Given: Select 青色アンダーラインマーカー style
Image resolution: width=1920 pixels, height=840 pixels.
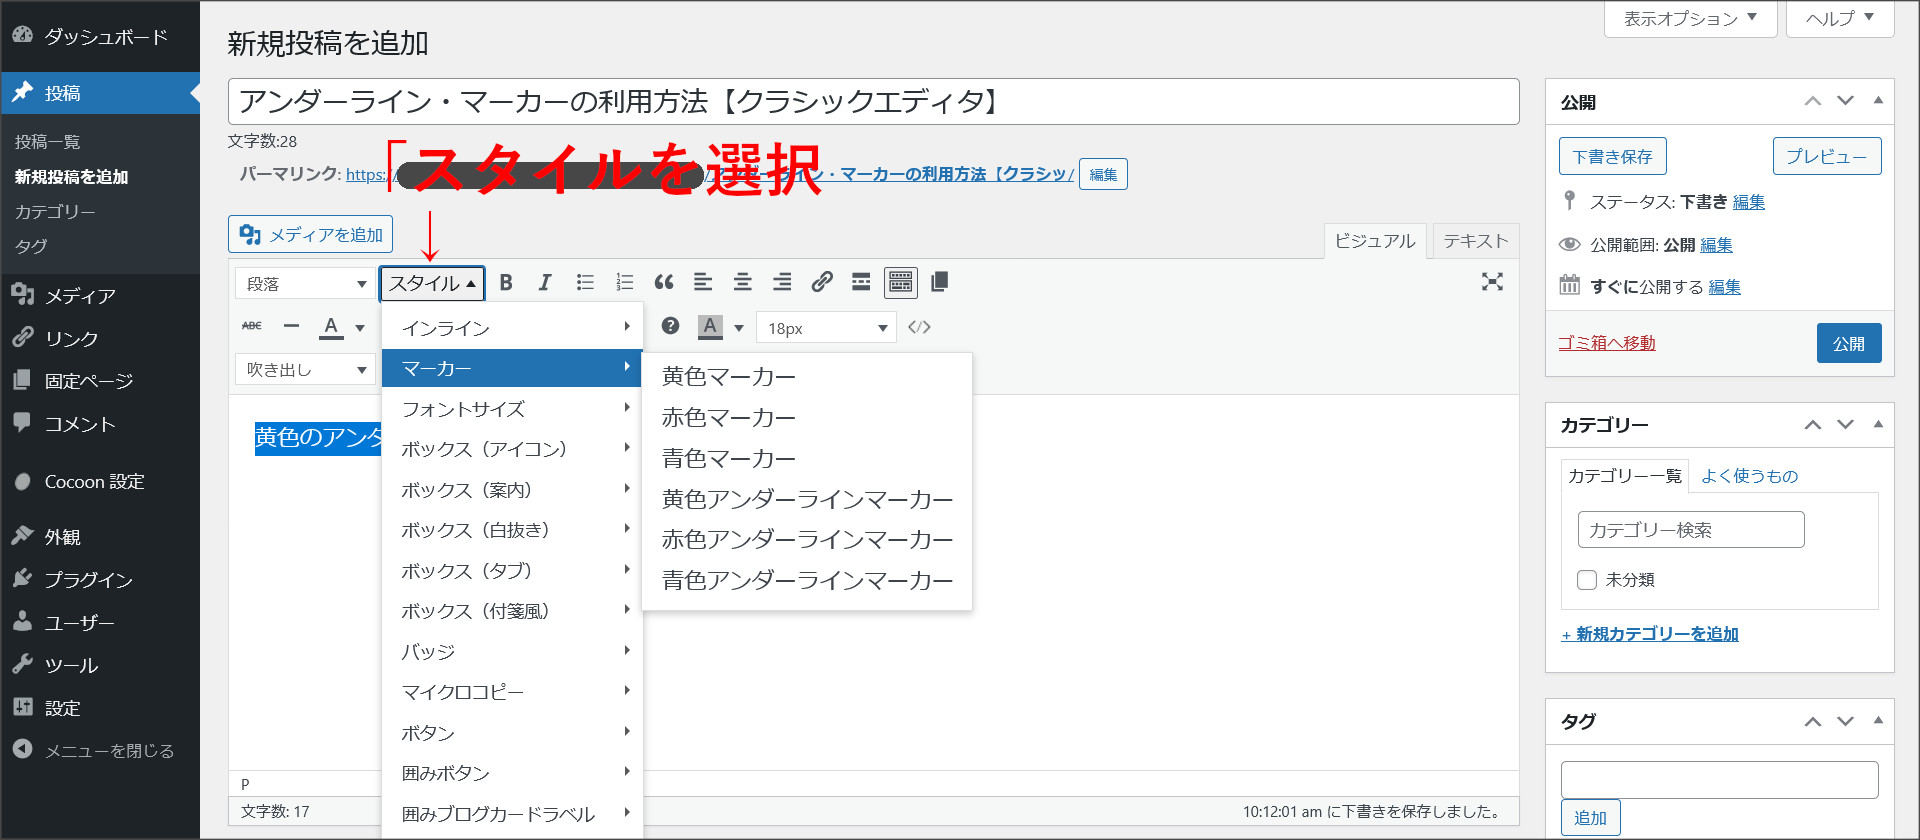Looking at the screenshot, I should click(807, 580).
